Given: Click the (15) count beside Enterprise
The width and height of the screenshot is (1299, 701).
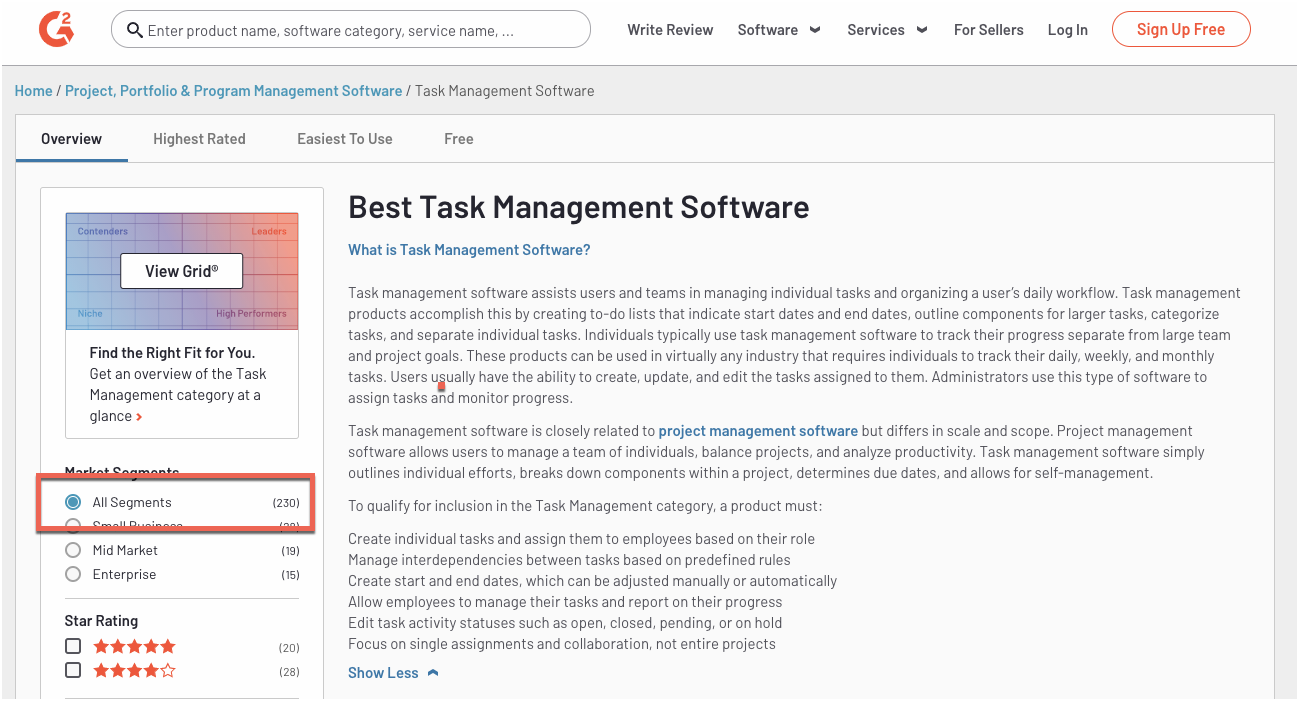Looking at the screenshot, I should pos(290,575).
